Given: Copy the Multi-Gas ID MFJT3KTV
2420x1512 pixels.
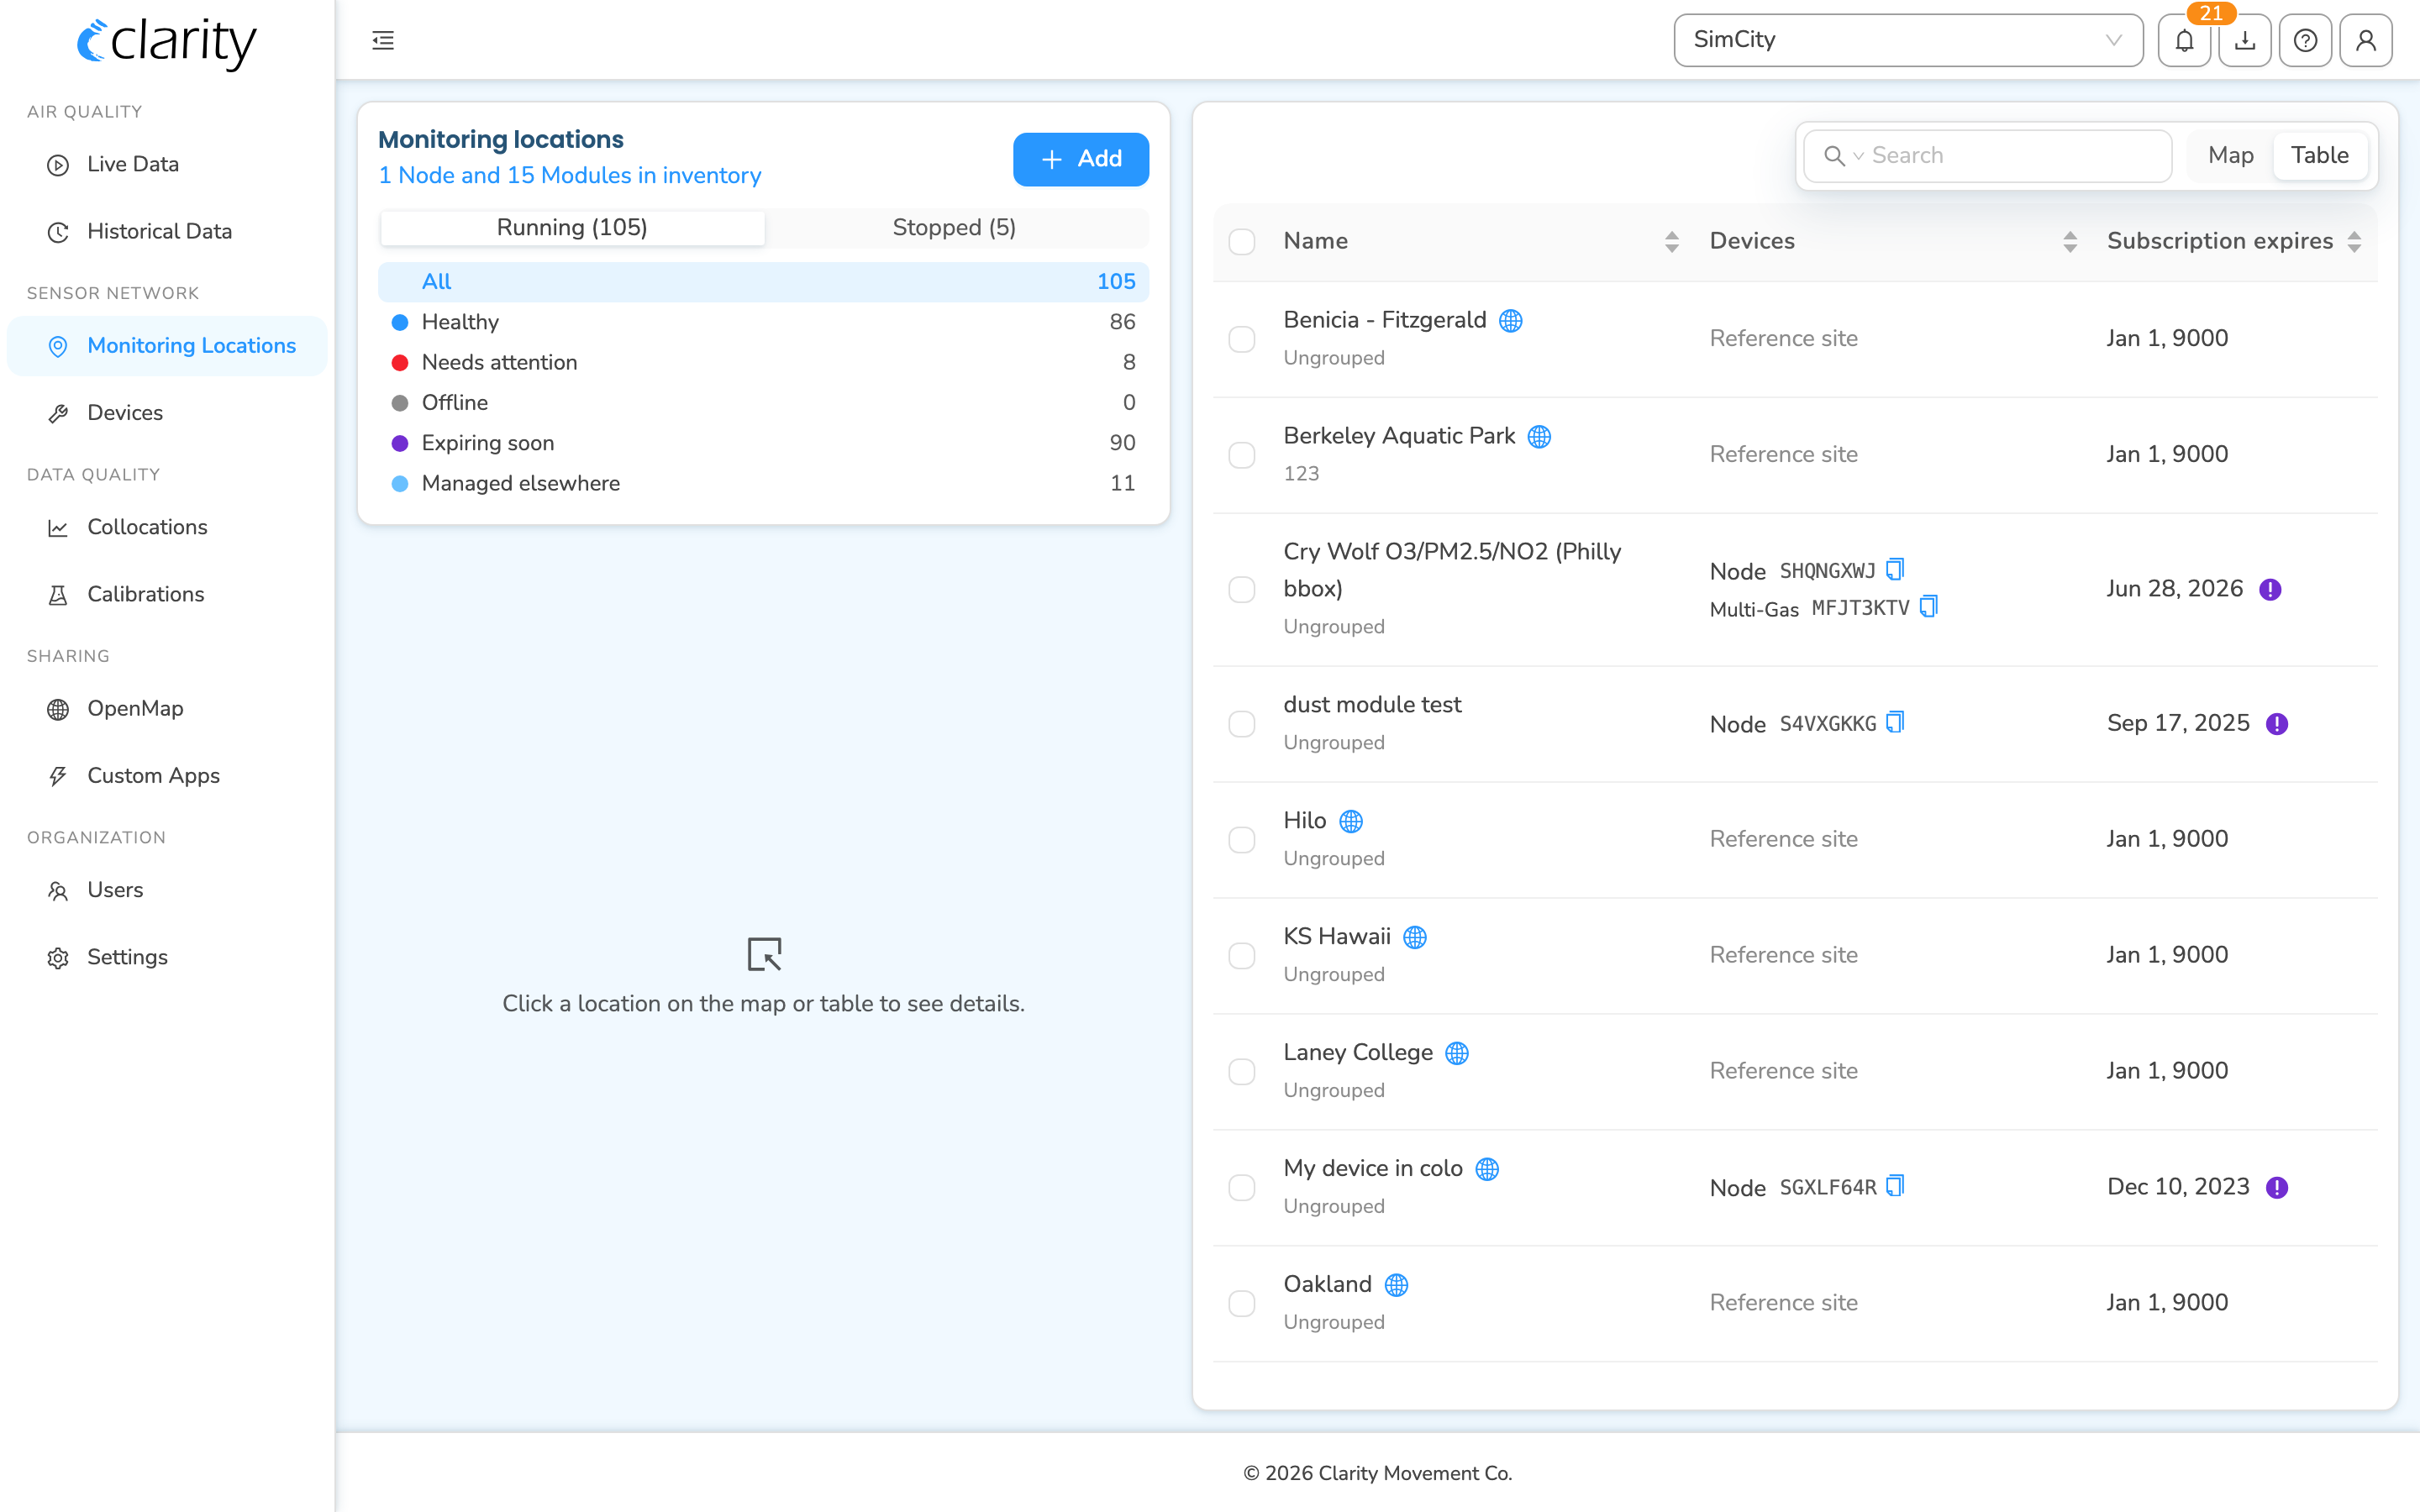Looking at the screenshot, I should pyautogui.click(x=1929, y=607).
